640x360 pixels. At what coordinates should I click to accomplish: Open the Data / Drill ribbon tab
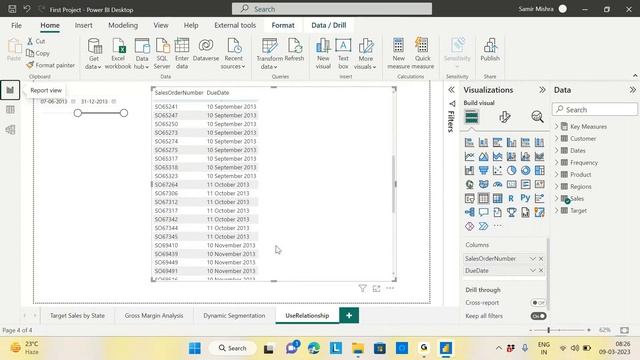(x=329, y=25)
